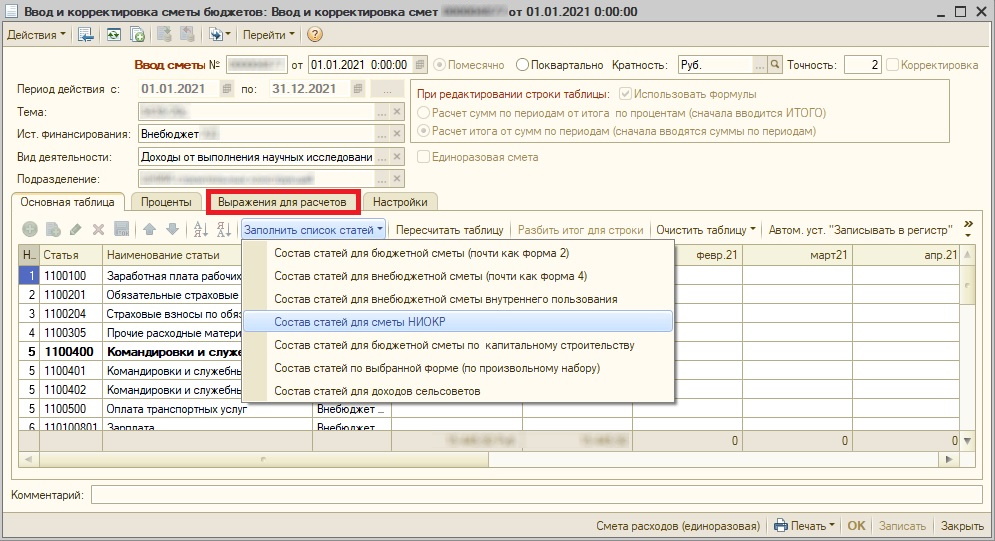
Task: Switch to the Выражения для расчетов tab
Action: (282, 202)
